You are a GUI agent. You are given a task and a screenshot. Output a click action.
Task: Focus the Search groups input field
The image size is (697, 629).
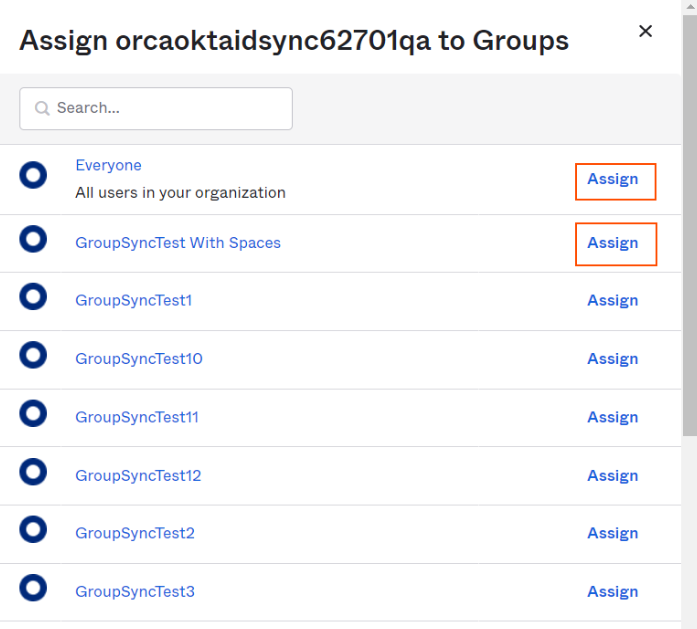point(156,108)
